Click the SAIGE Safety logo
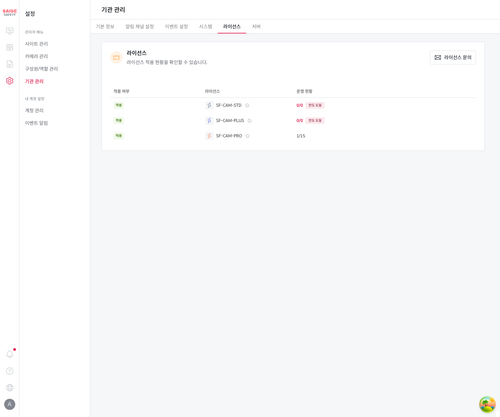500x417 pixels. (9, 12)
